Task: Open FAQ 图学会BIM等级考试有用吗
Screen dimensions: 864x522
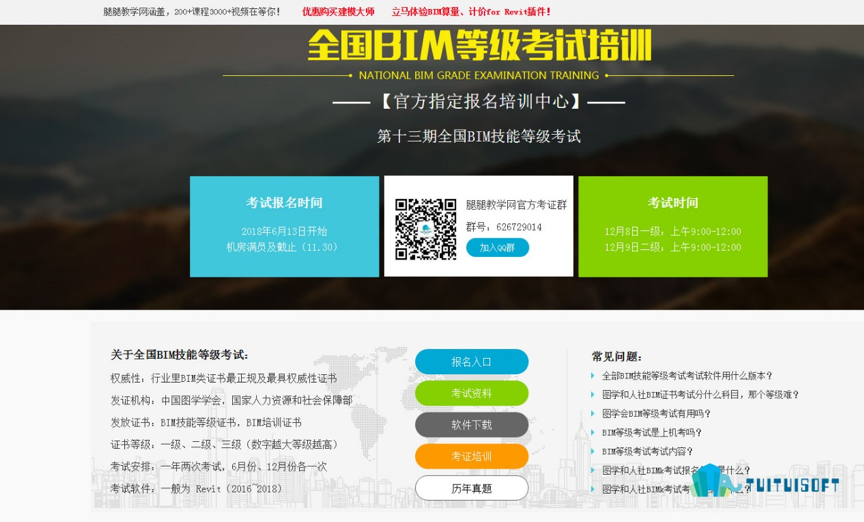Action: [x=656, y=413]
